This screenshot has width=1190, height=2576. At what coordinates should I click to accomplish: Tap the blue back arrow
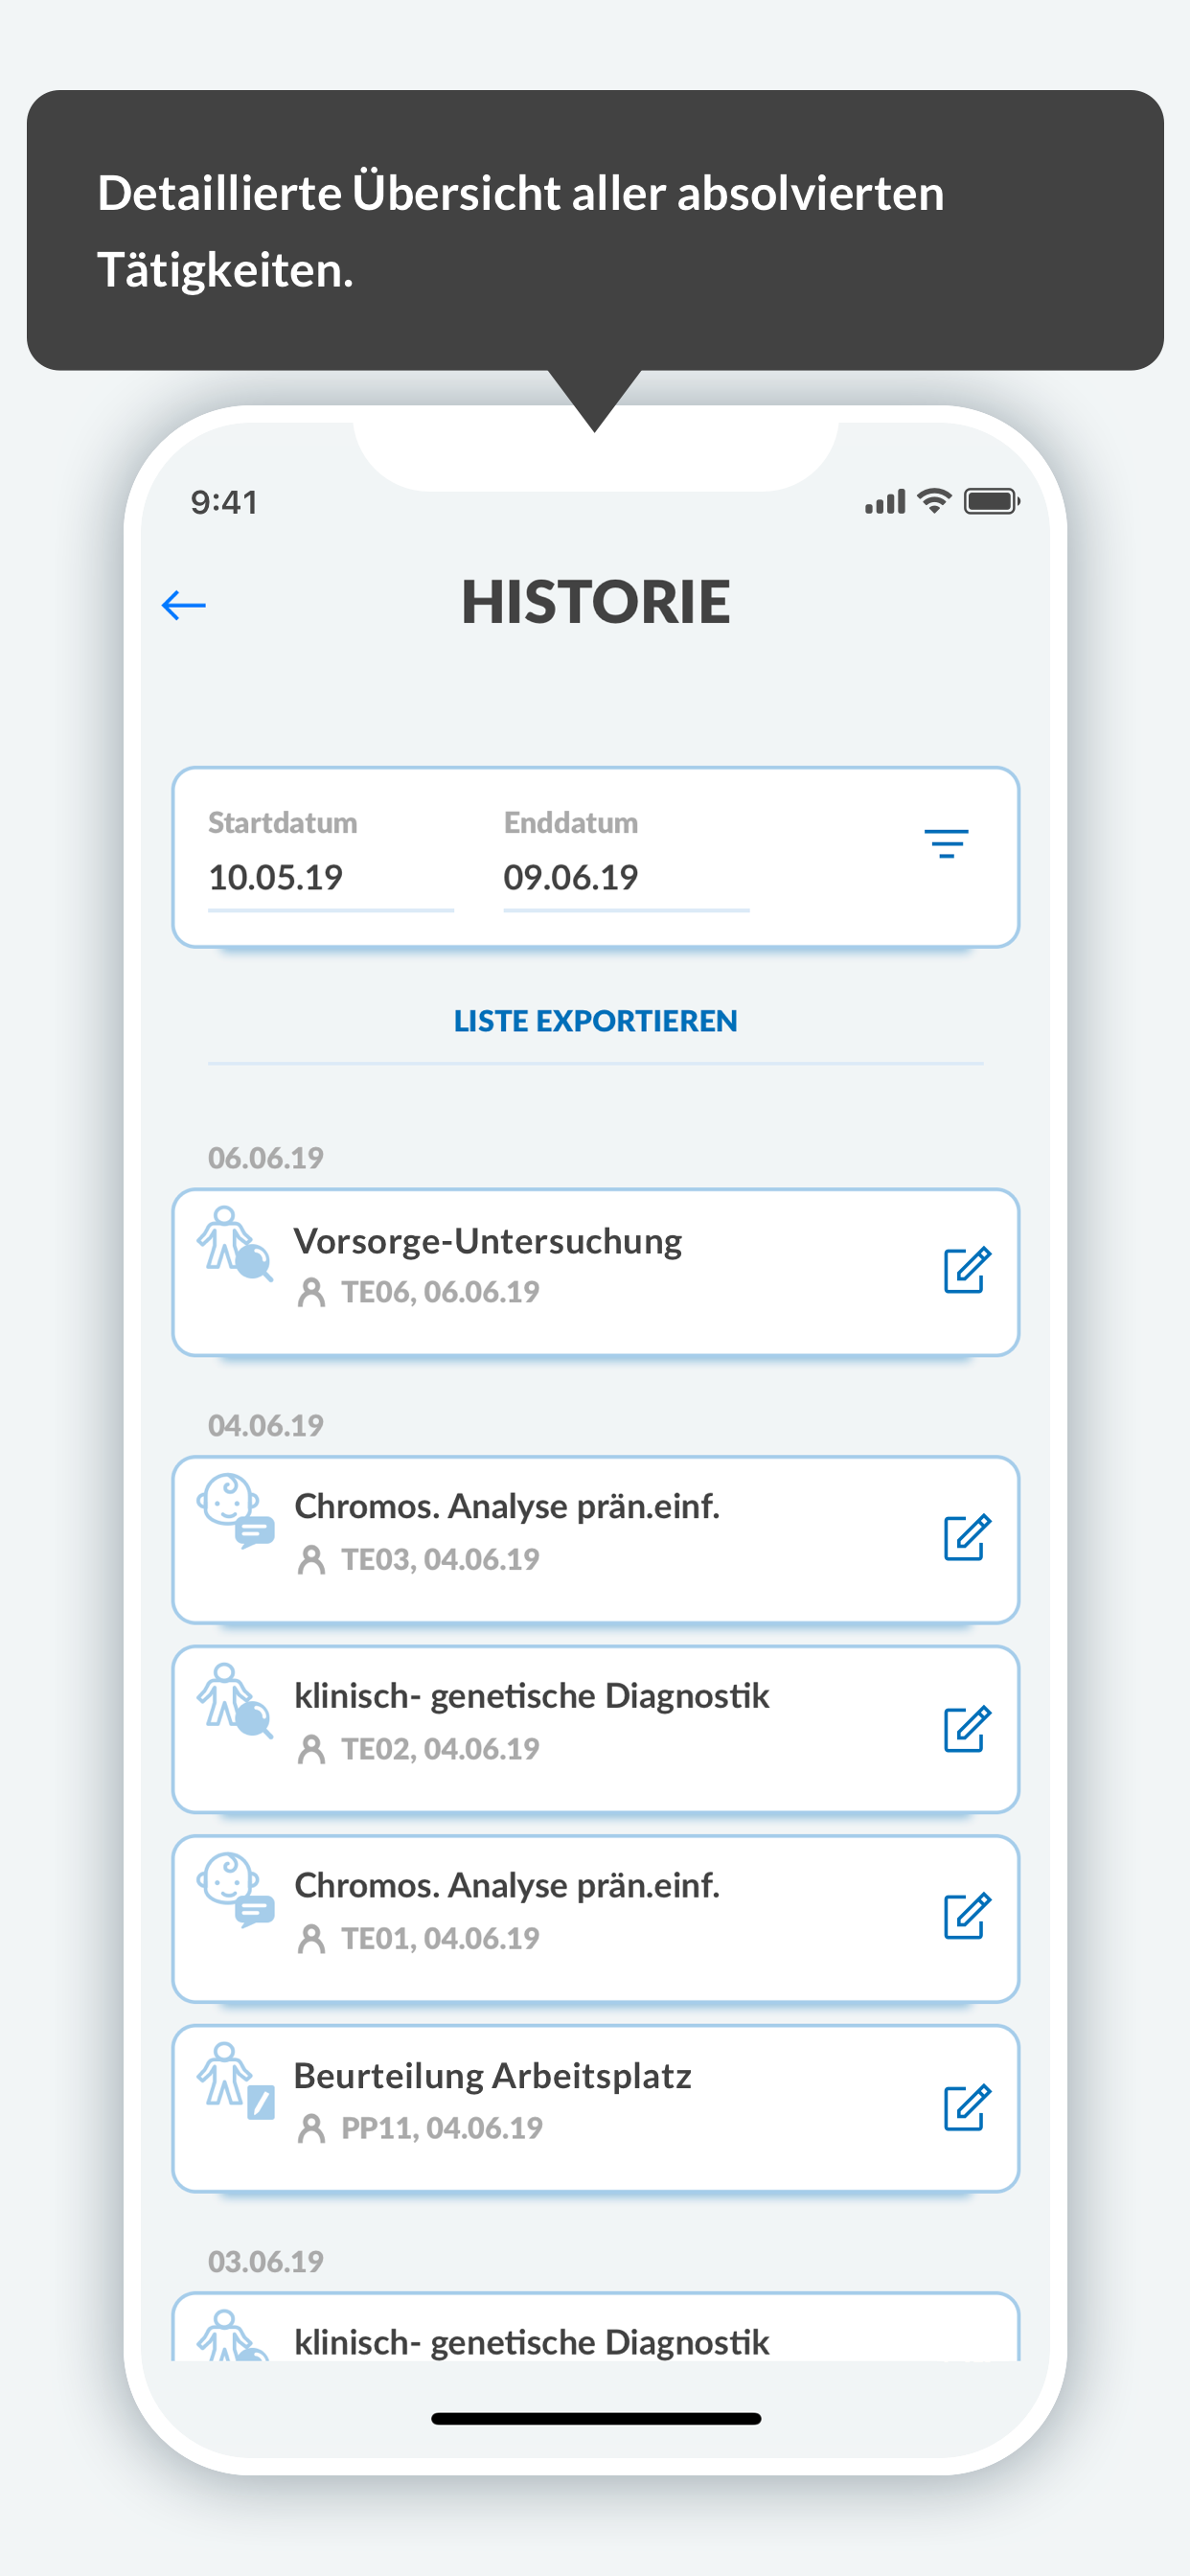[184, 605]
